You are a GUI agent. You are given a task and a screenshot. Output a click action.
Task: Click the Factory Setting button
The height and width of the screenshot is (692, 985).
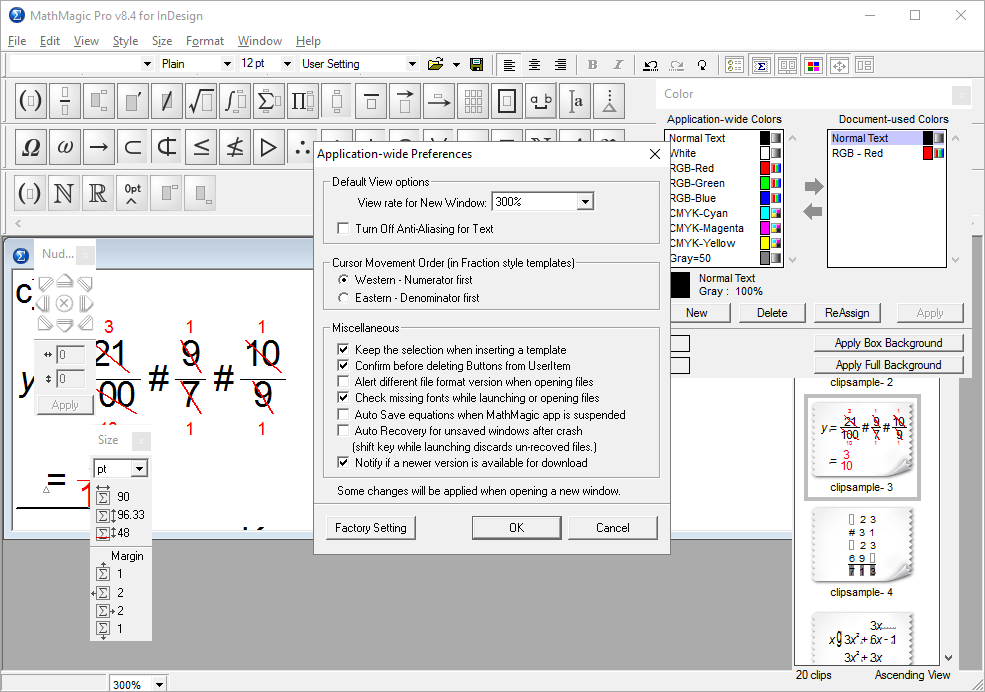[x=371, y=528]
